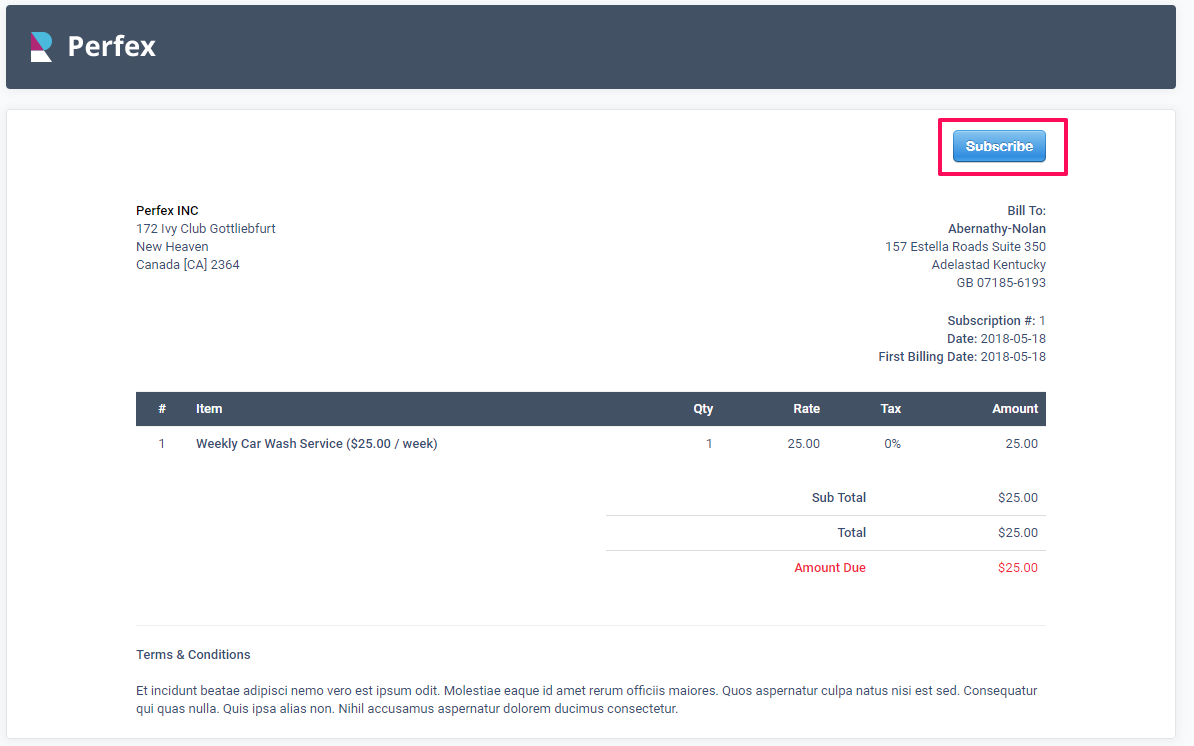Image resolution: width=1194 pixels, height=746 pixels.
Task: Select the Sub Total label
Action: click(x=838, y=498)
